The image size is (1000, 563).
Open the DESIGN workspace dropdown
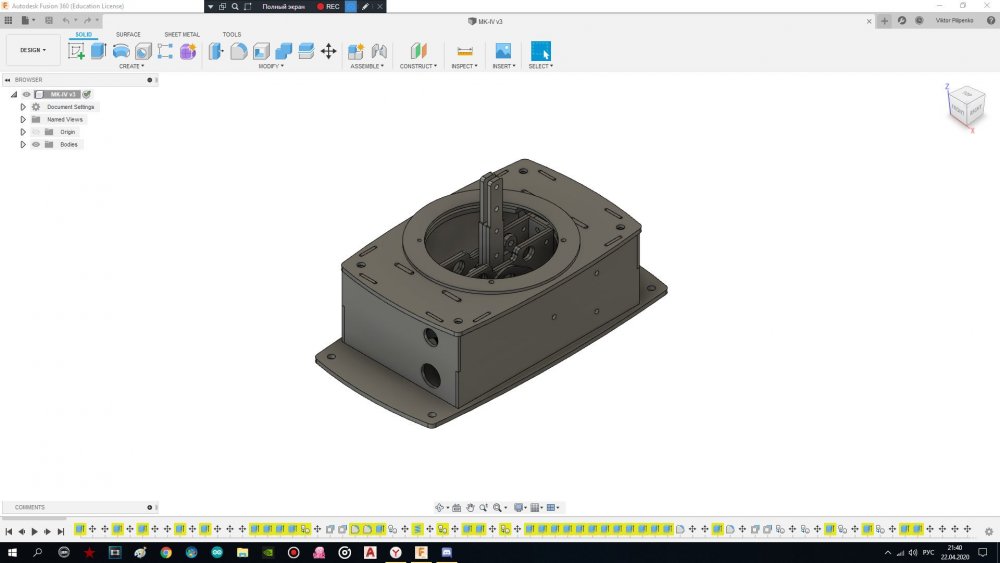pyautogui.click(x=33, y=50)
